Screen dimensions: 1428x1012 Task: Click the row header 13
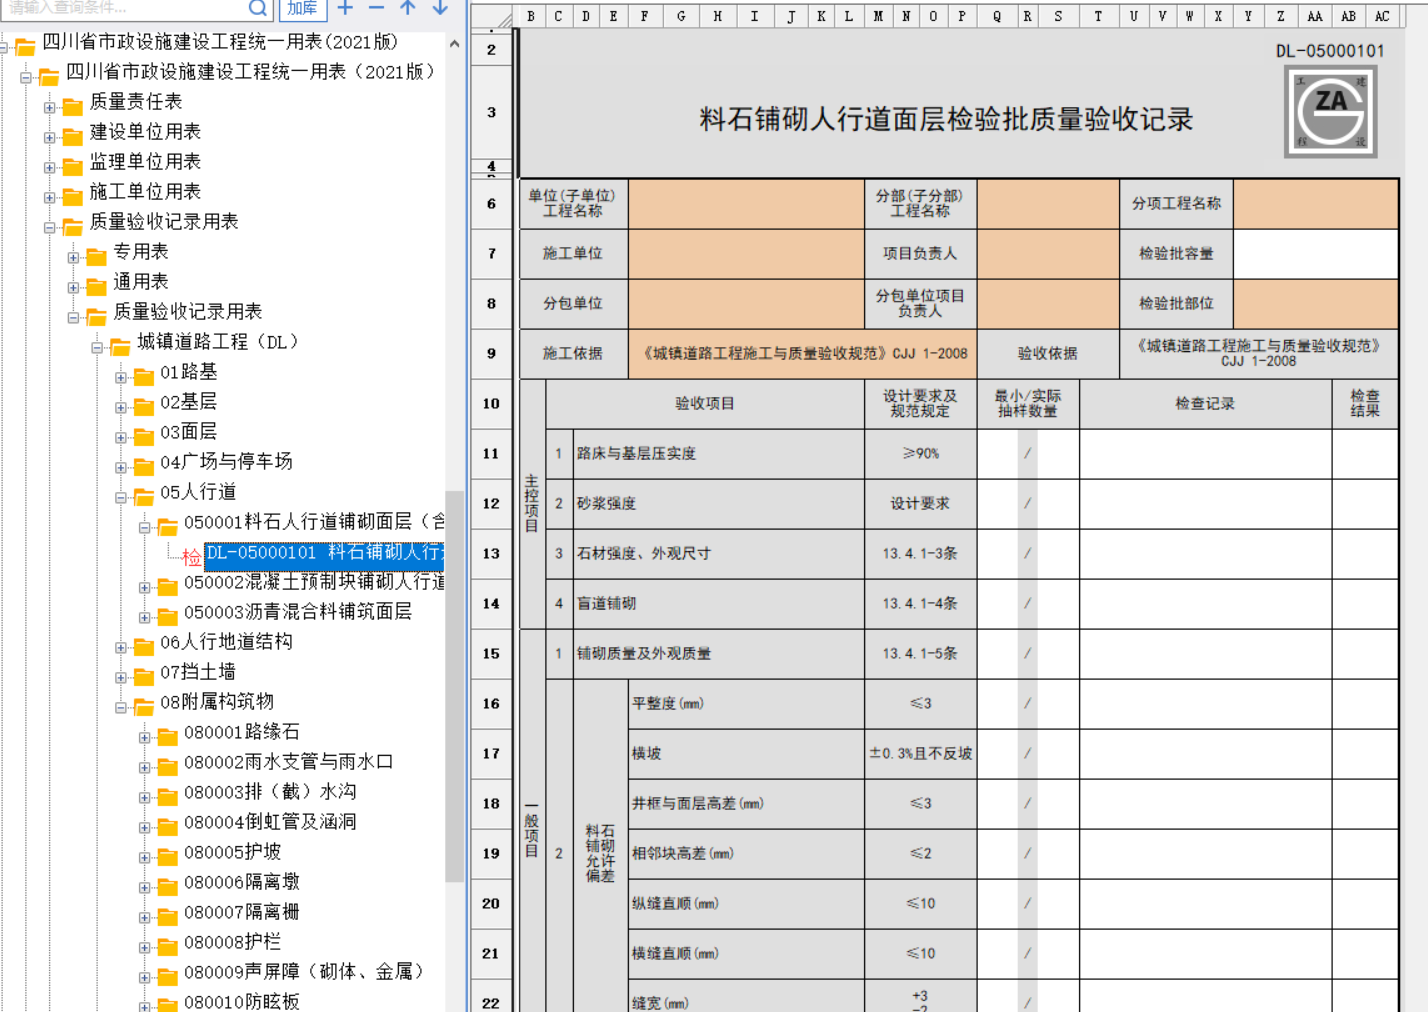(491, 553)
